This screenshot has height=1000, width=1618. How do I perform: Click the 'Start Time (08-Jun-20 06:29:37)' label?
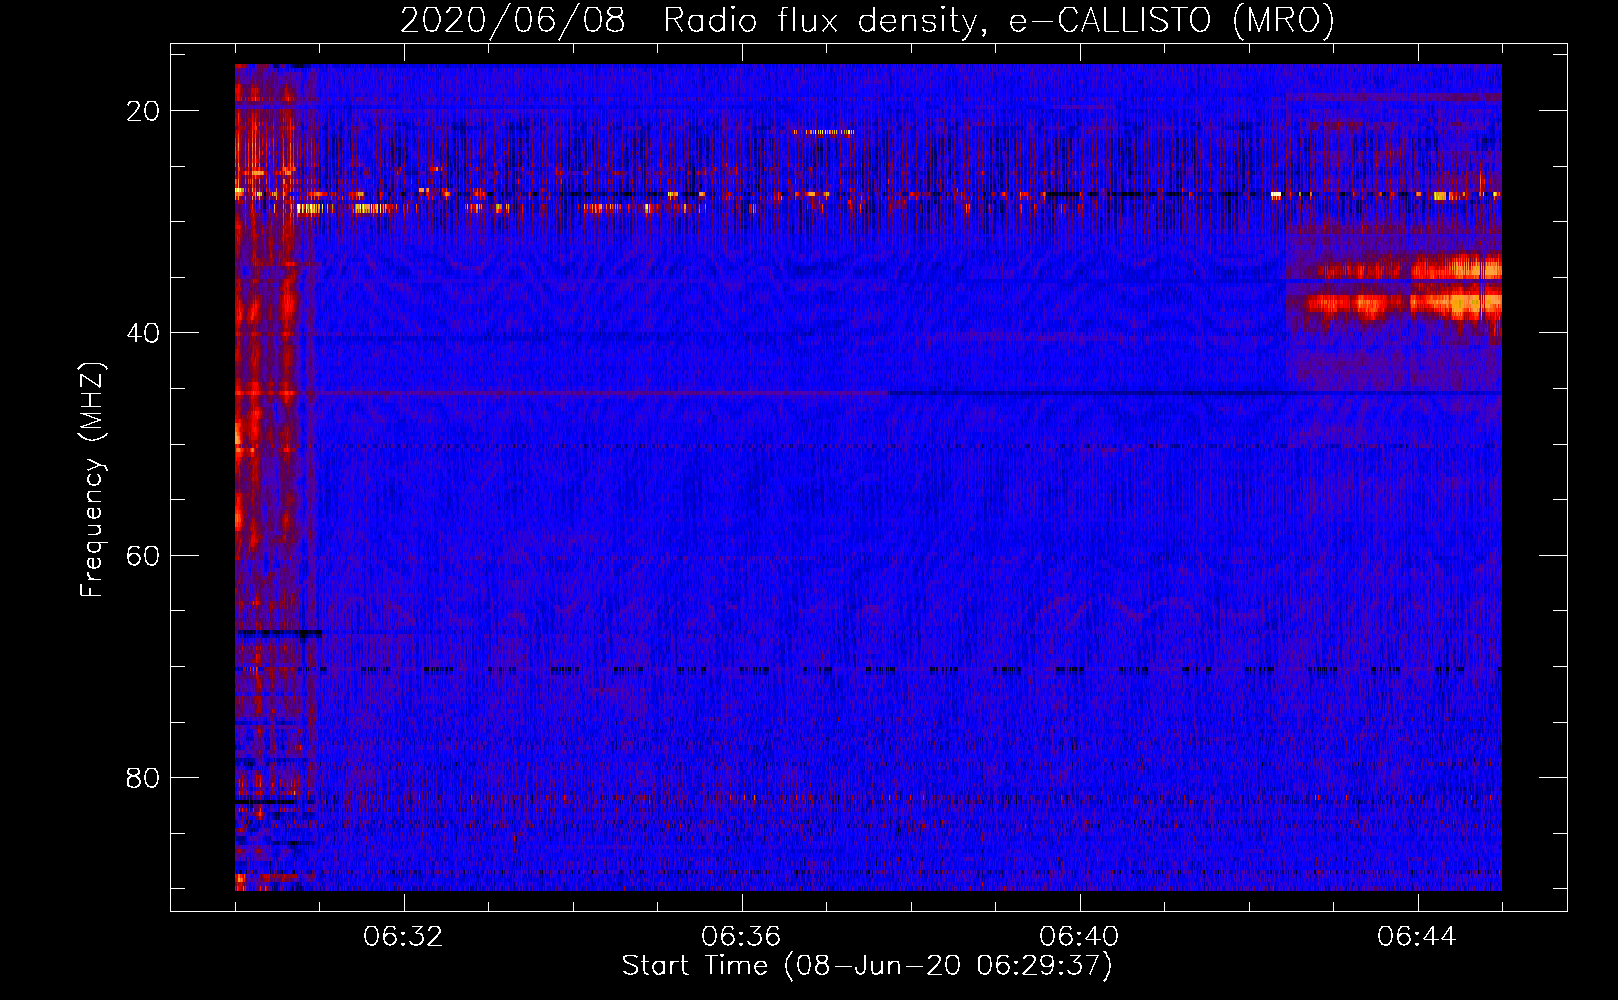point(867,966)
